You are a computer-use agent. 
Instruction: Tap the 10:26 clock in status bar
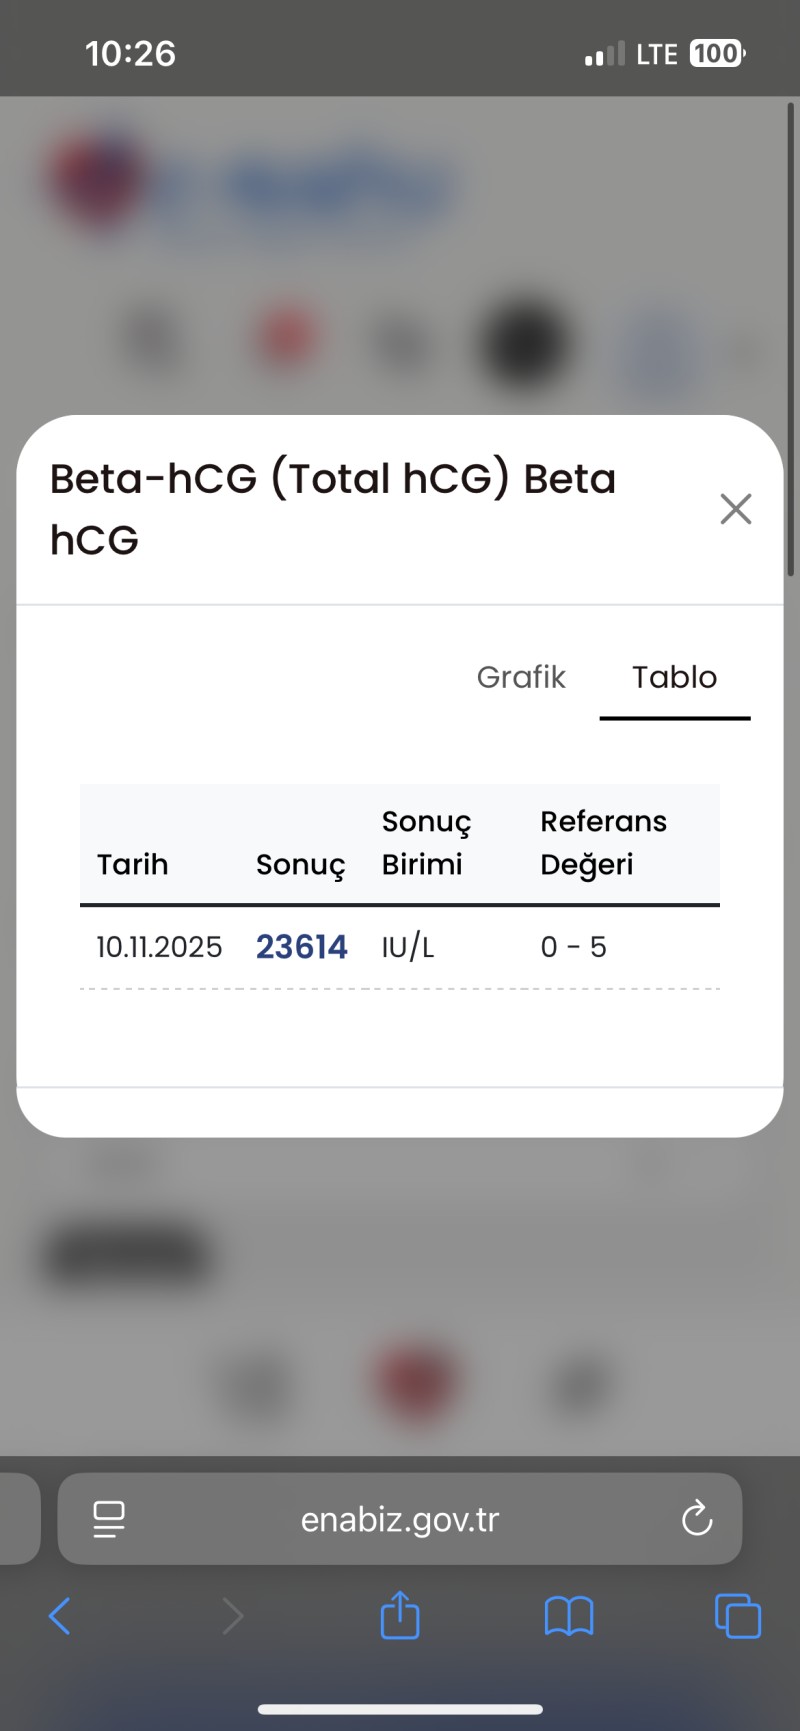coord(130,54)
